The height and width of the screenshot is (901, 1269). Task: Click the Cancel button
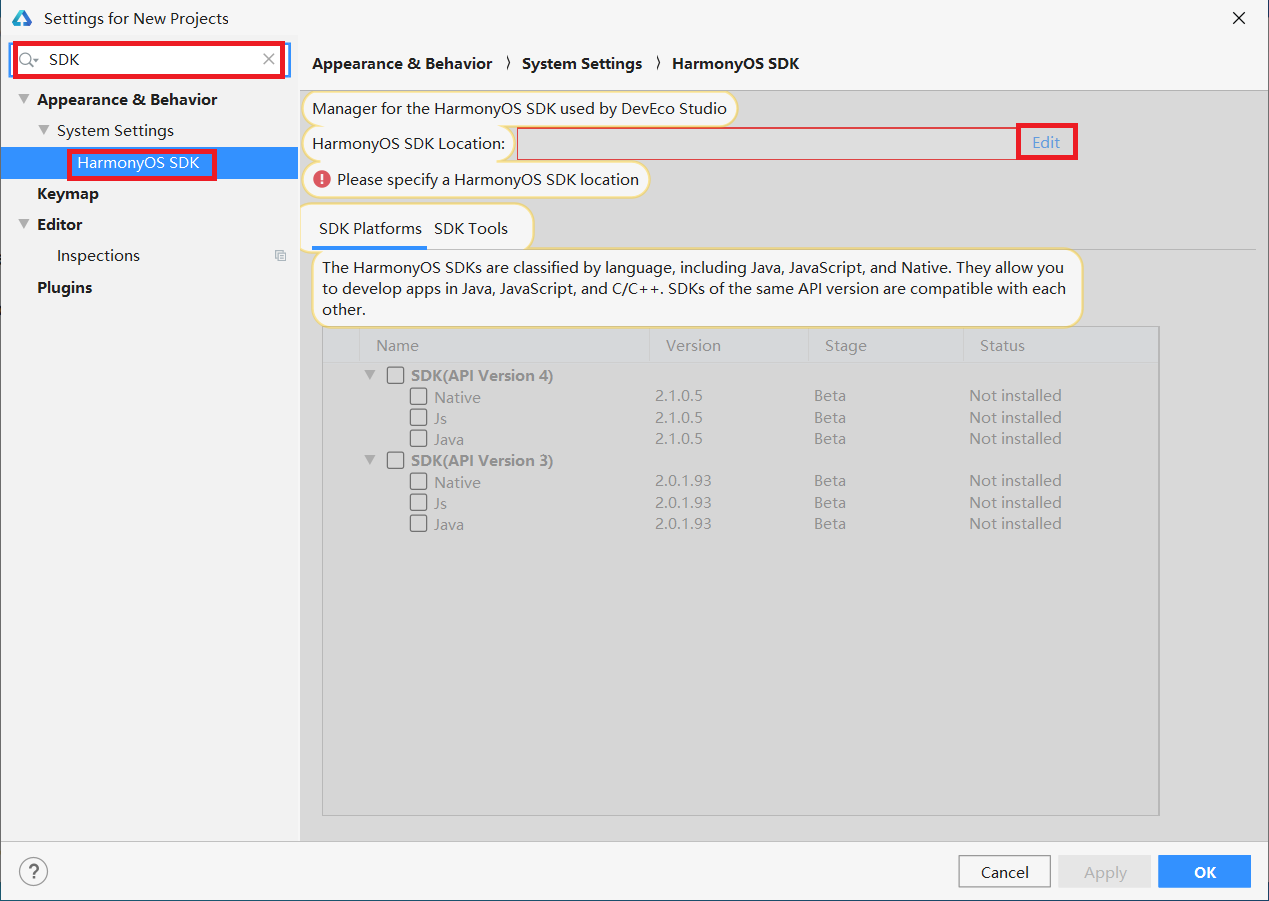click(x=1004, y=872)
